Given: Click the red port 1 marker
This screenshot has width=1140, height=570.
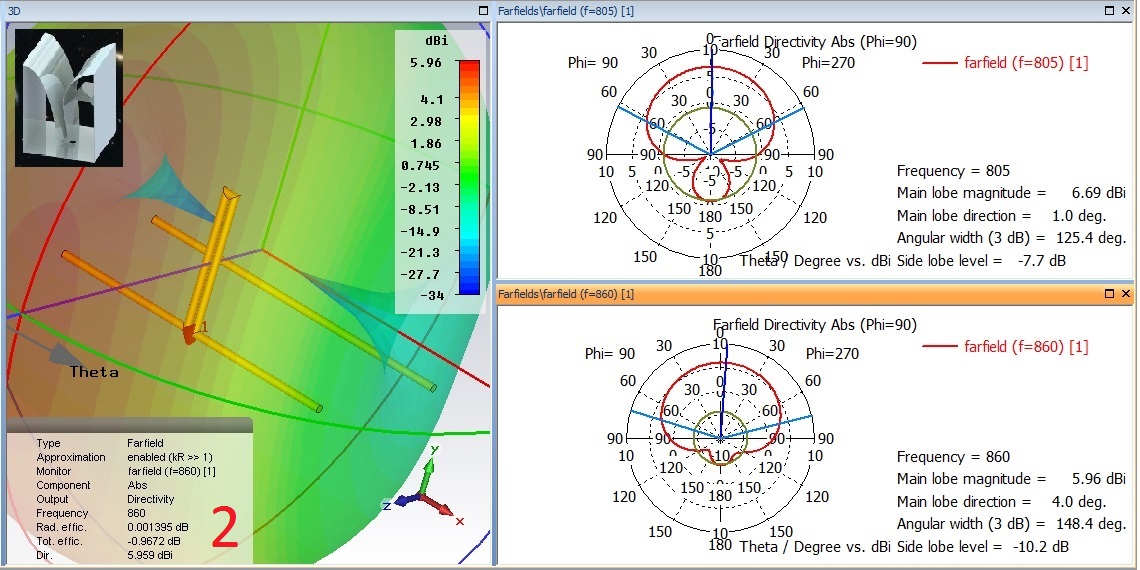Looking at the screenshot, I should [x=189, y=333].
